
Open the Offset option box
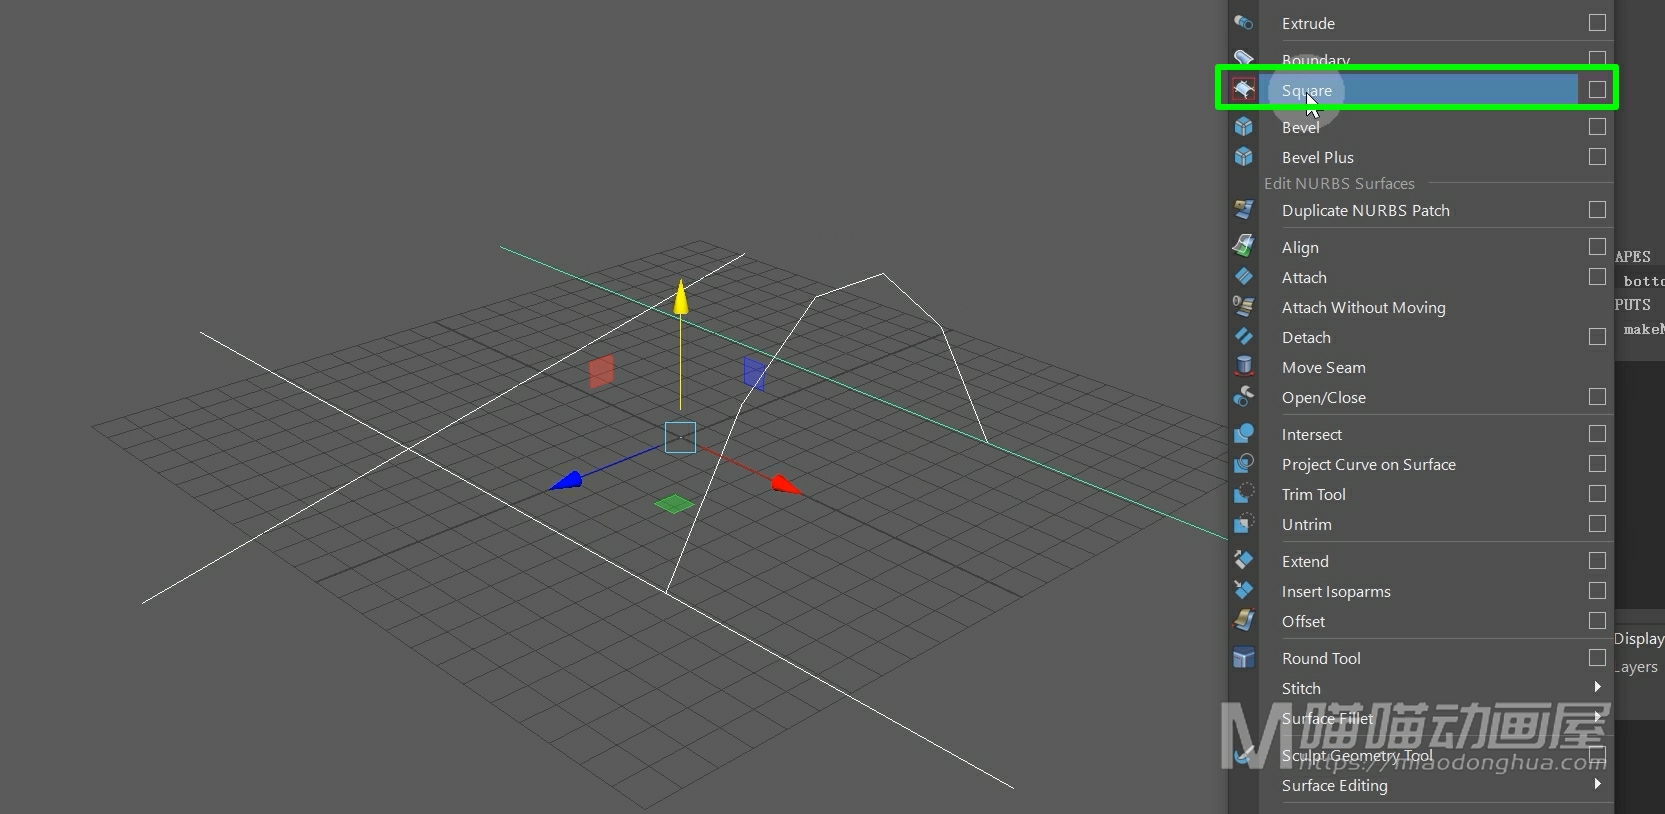[1597, 621]
